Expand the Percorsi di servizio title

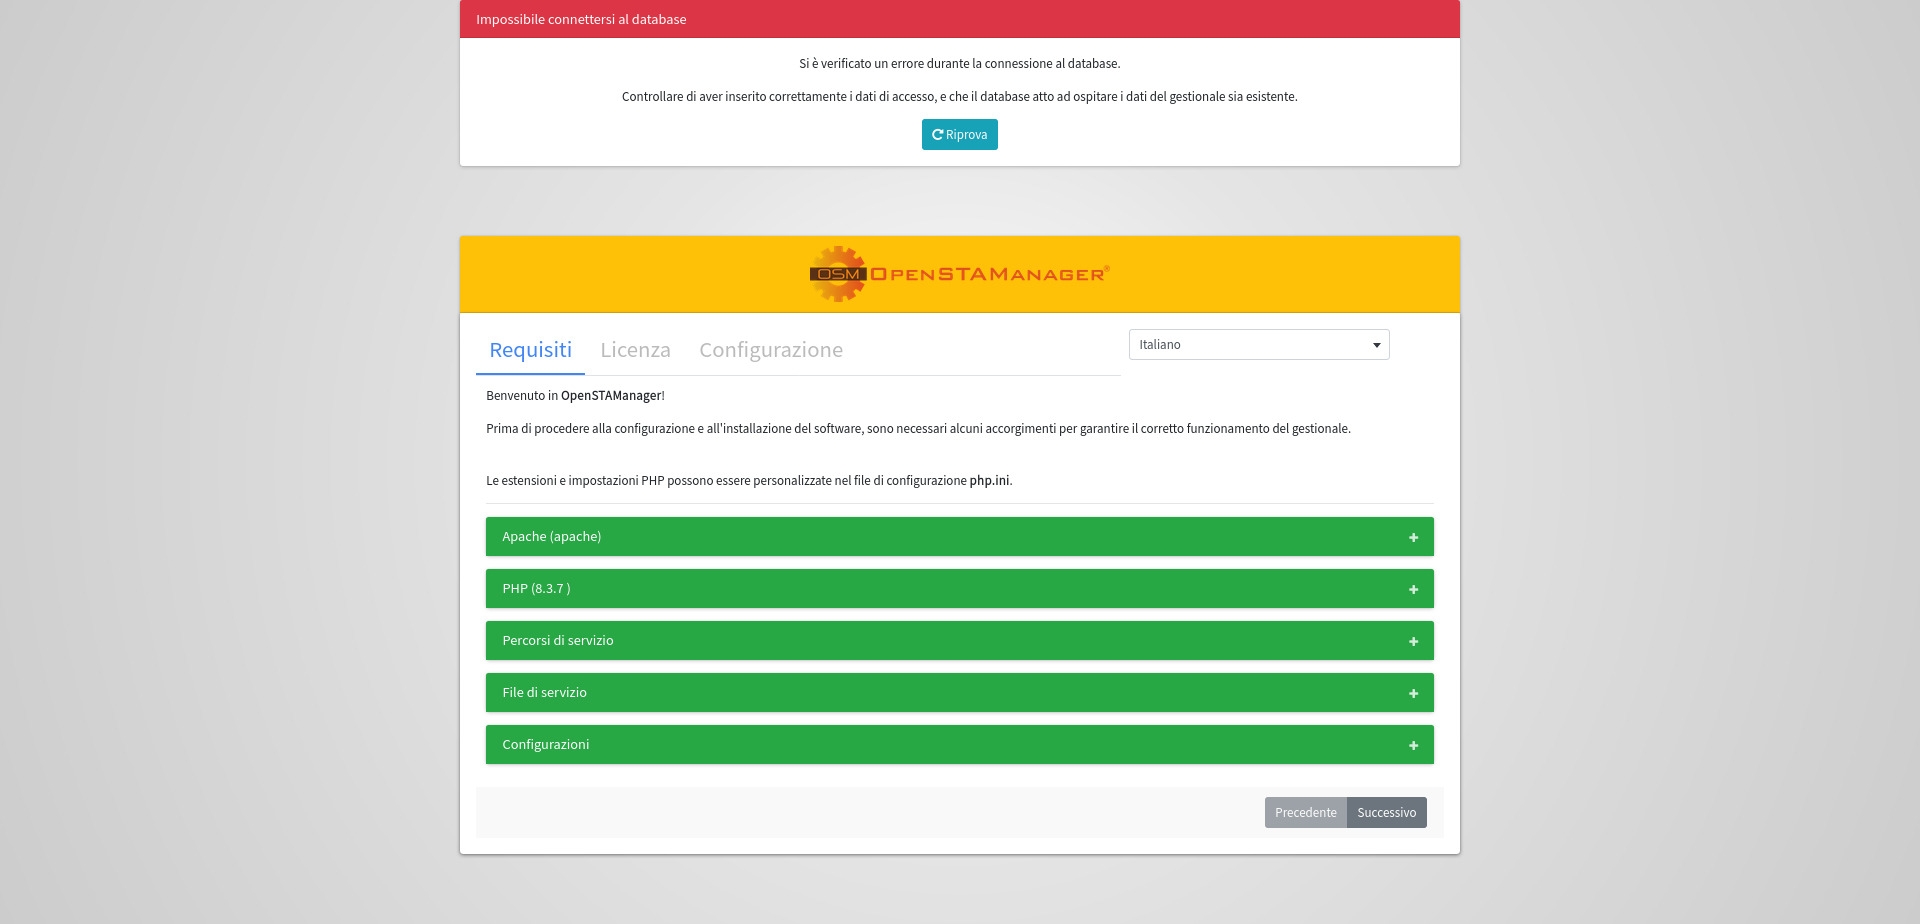coord(557,641)
